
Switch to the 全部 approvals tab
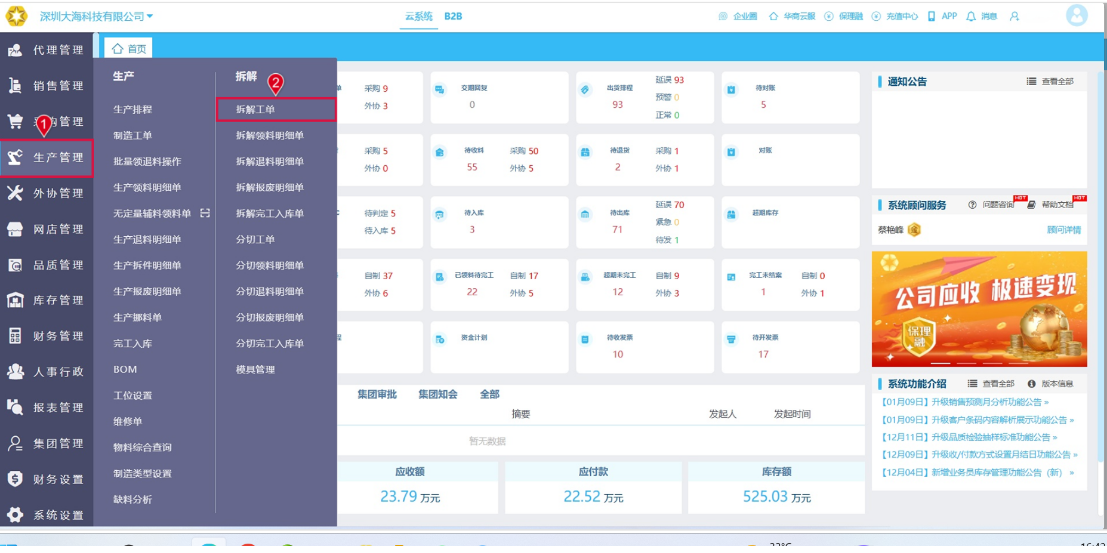[490, 395]
